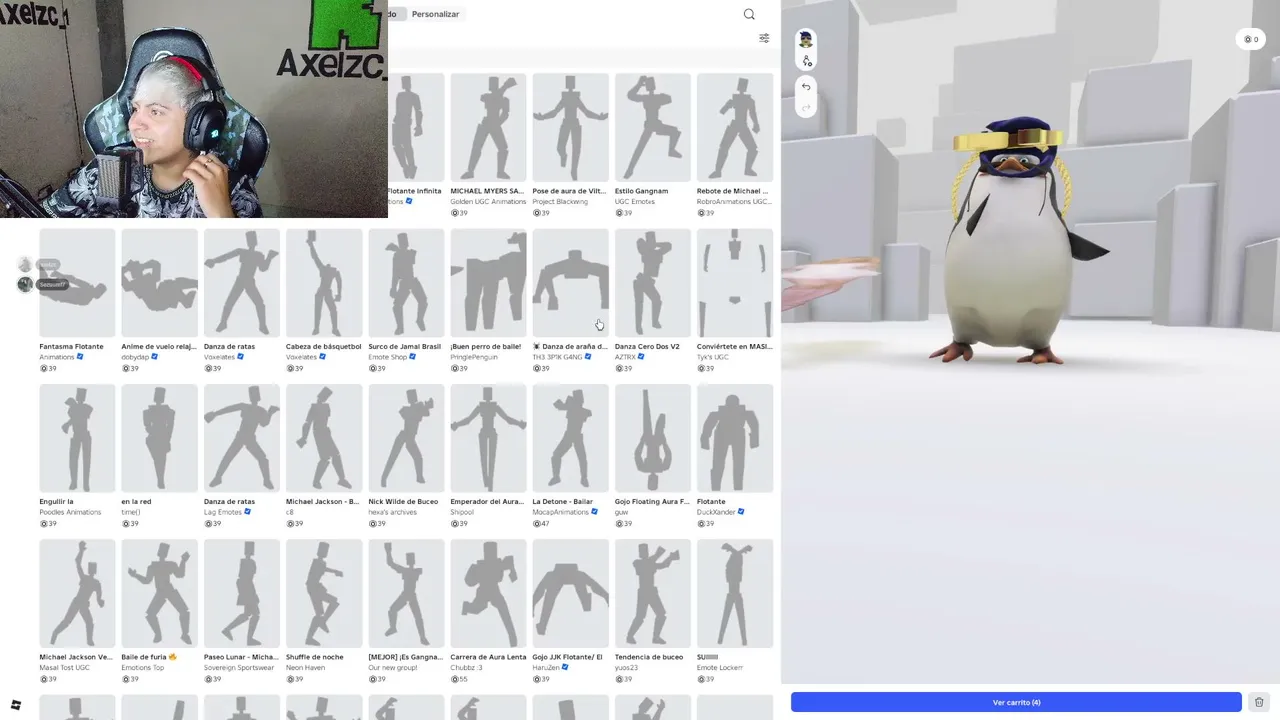The height and width of the screenshot is (720, 1280).
Task: Select the Baile de furia emote thumbnail
Action: [x=159, y=594]
